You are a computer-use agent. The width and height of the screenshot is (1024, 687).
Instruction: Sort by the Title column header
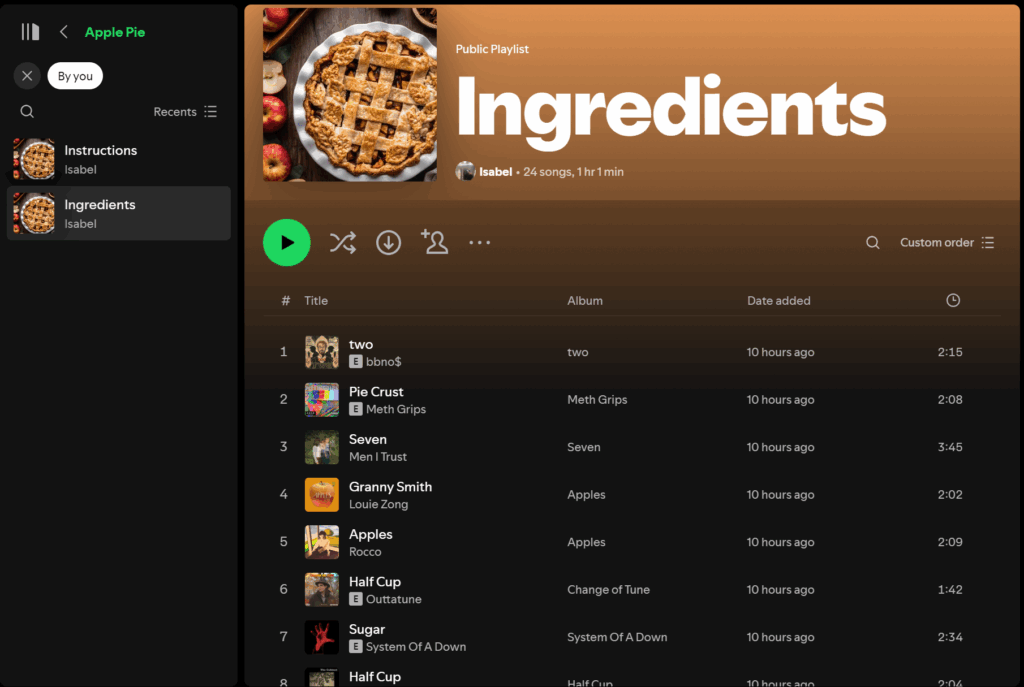pyautogui.click(x=316, y=300)
